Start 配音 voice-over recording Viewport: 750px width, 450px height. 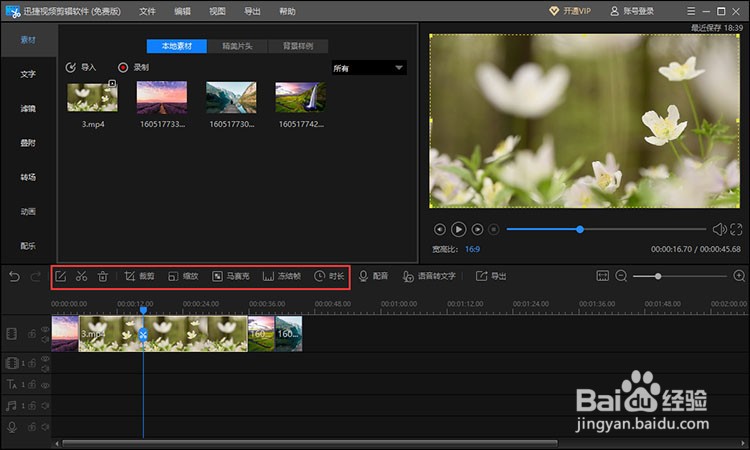373,276
